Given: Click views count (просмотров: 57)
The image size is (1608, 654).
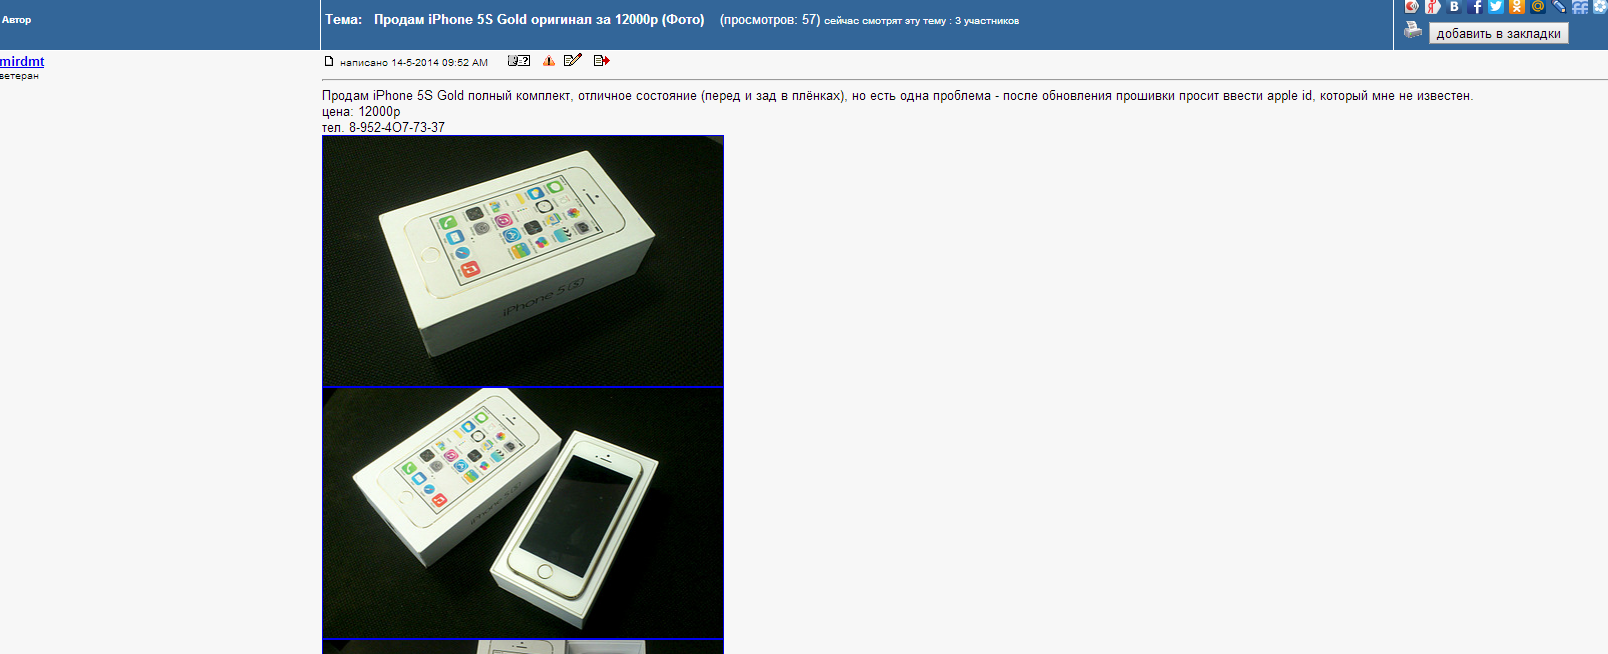Looking at the screenshot, I should (770, 19).
